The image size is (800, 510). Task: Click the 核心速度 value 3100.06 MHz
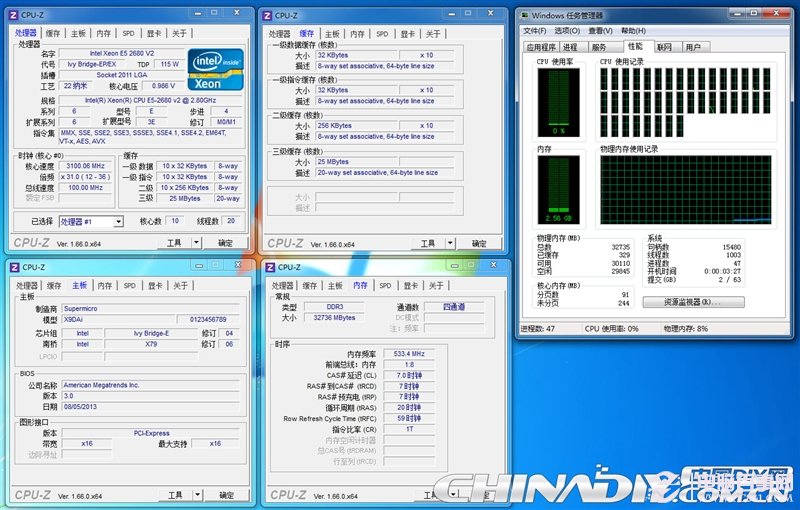(85, 166)
